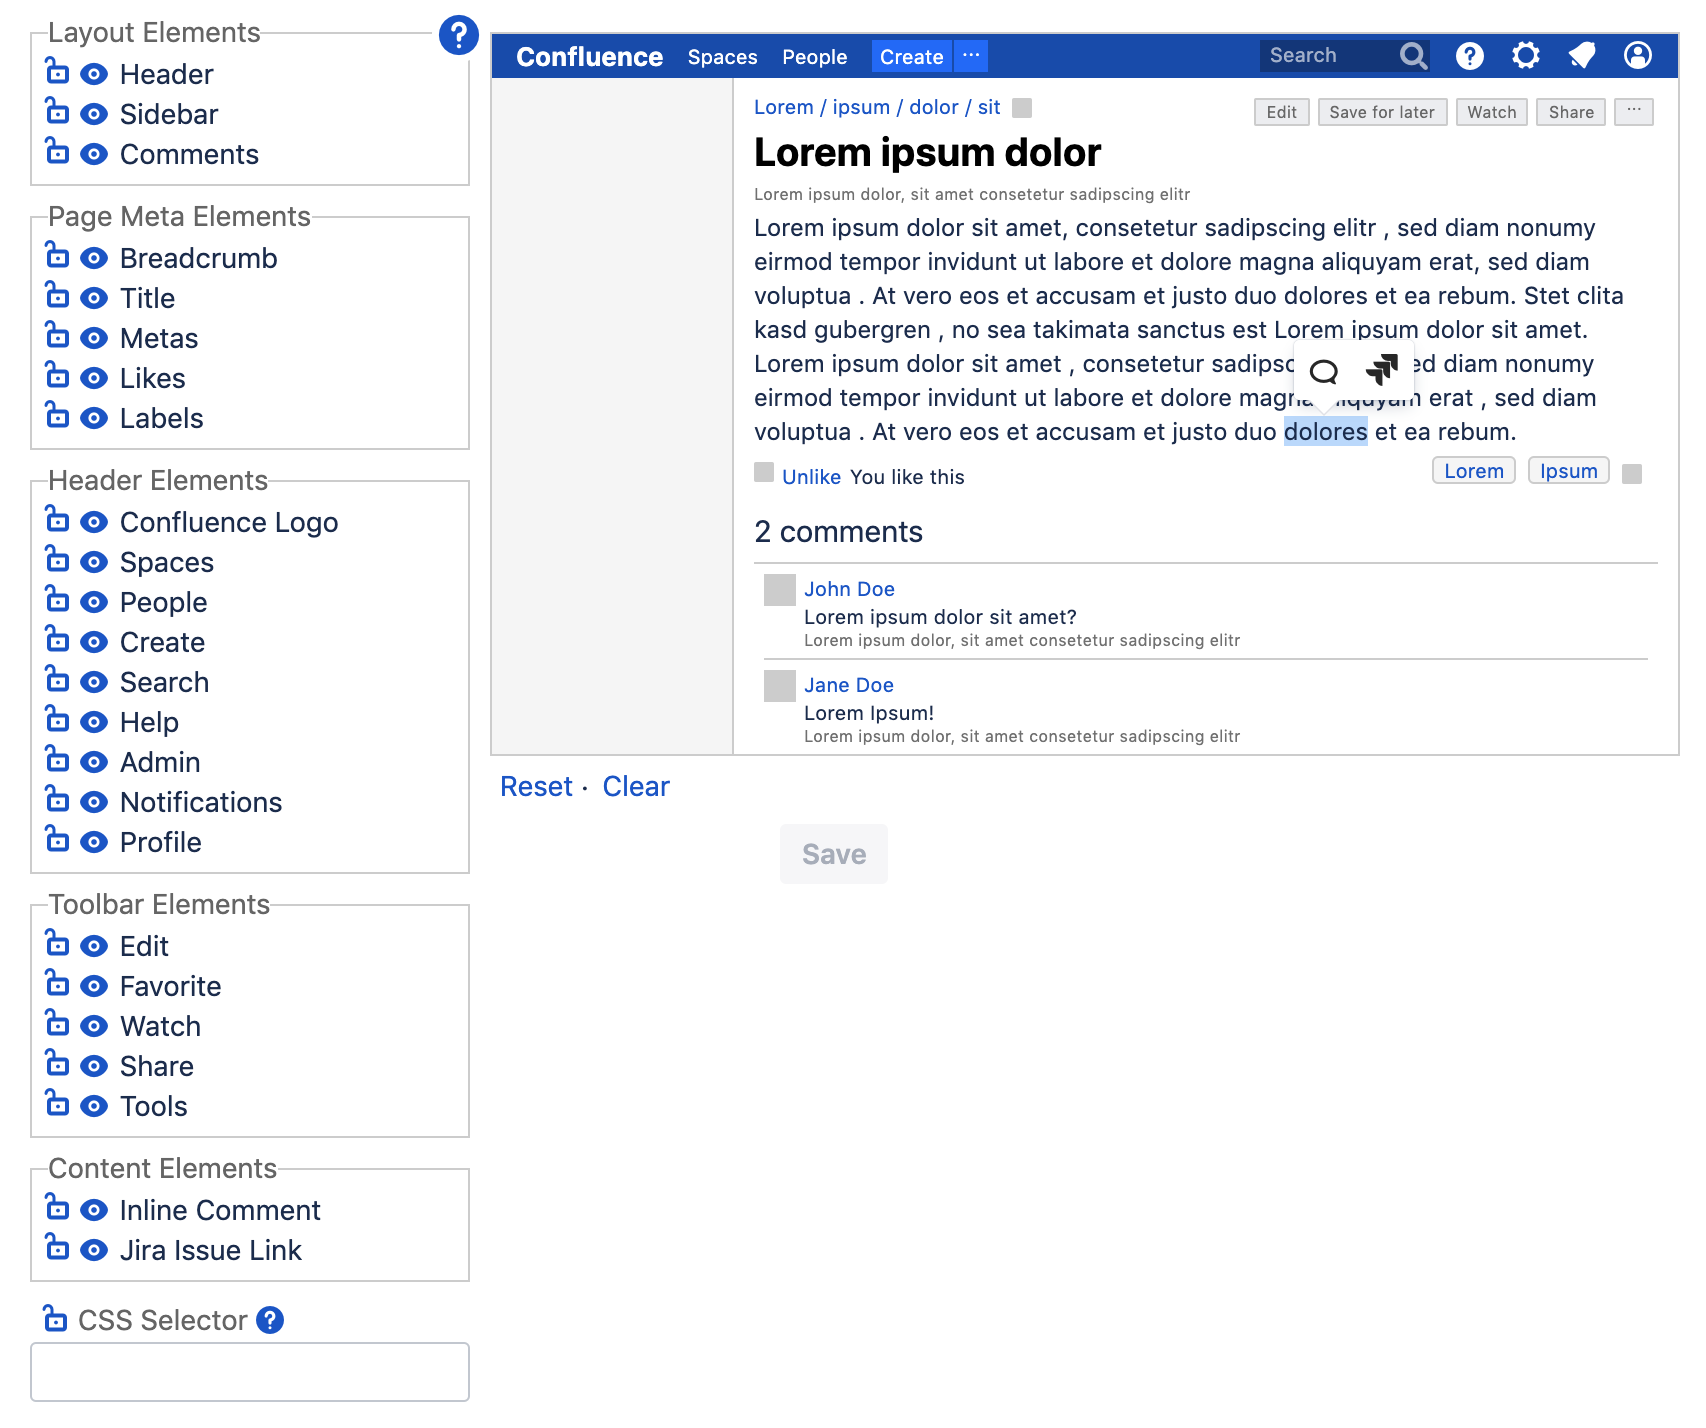Click the search magnifier icon in the navbar
Screen dimensions: 1706x1428
click(x=1413, y=56)
